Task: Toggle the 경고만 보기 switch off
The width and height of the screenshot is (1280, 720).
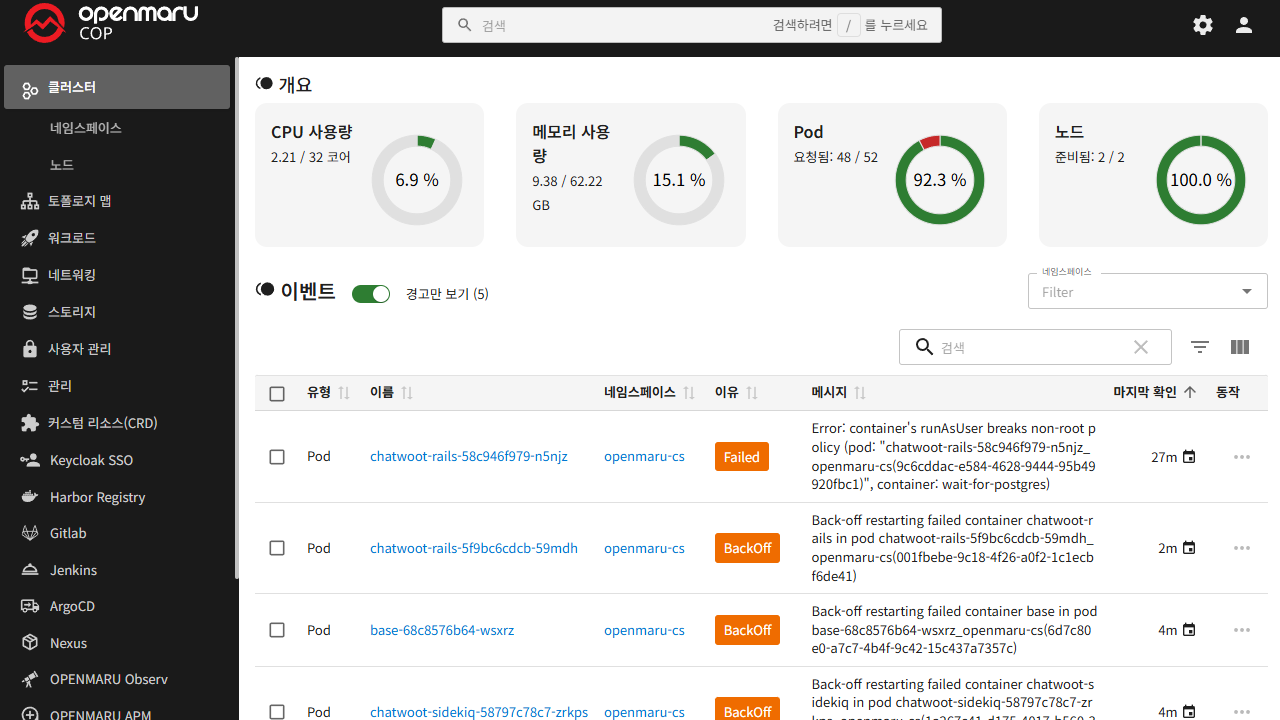Action: tap(371, 294)
